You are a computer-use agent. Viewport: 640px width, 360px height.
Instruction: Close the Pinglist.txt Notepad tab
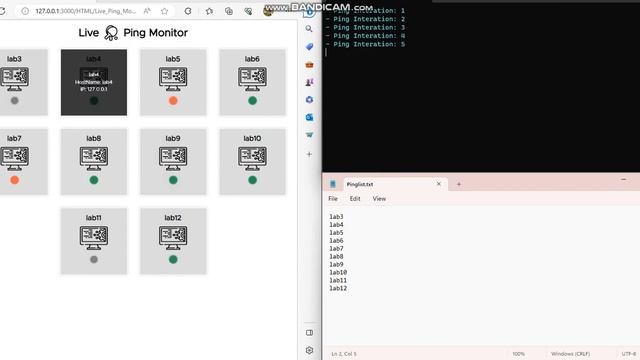439,184
